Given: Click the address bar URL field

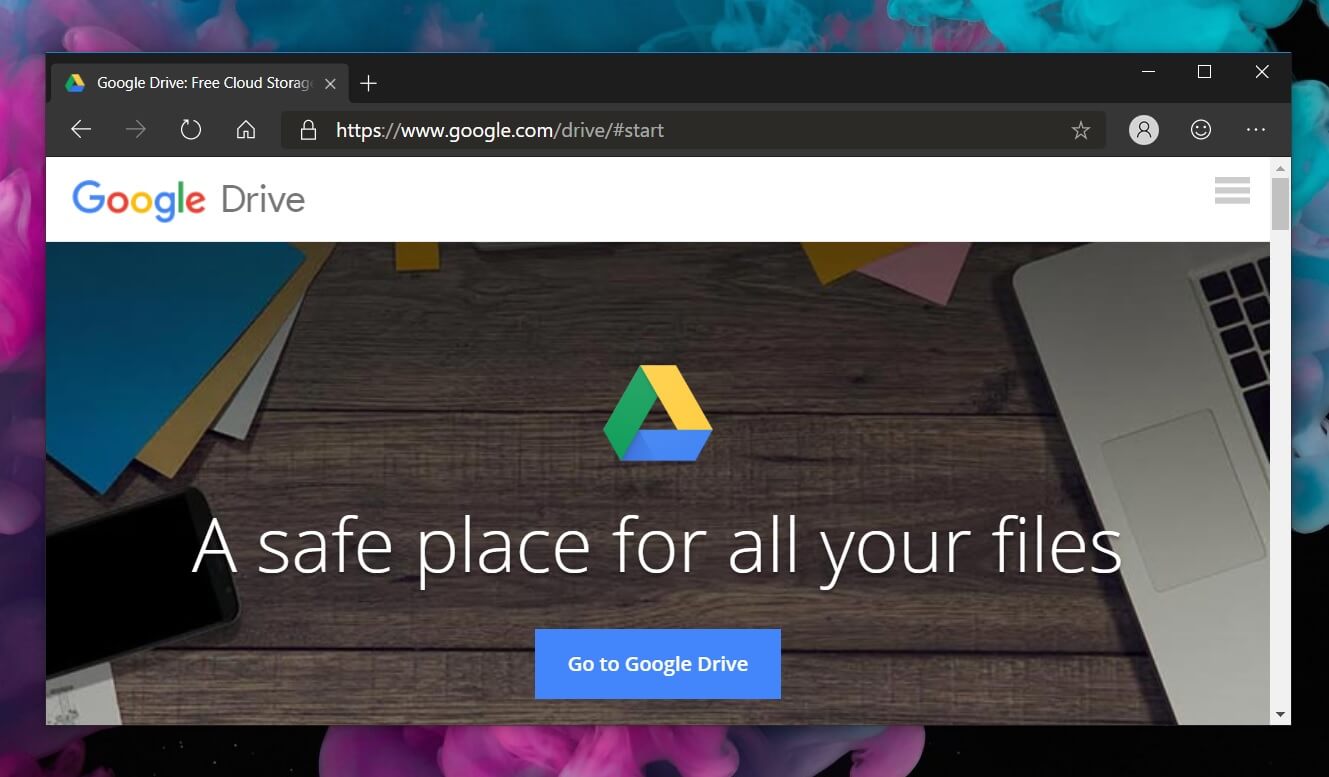Looking at the screenshot, I should tap(693, 130).
